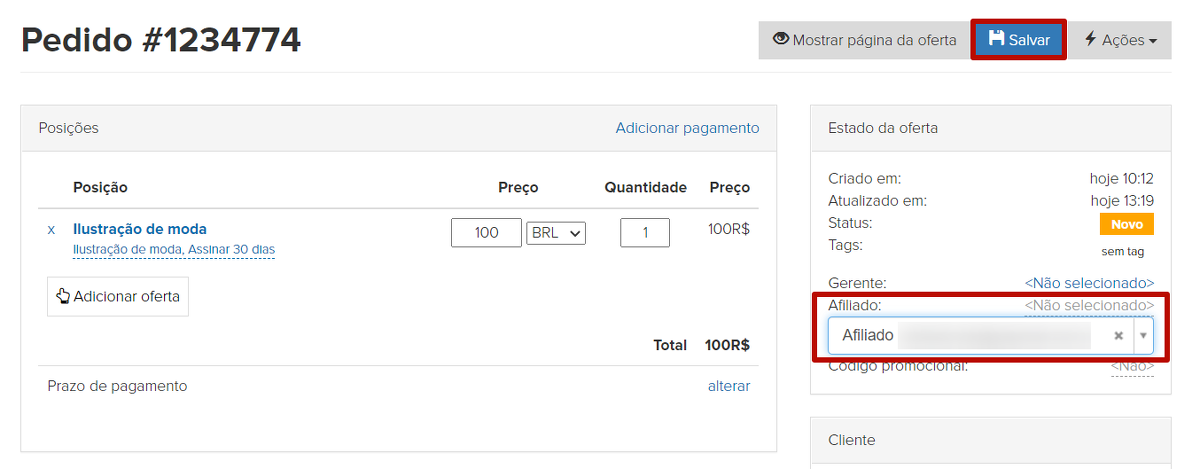Screen dimensions: 1200x469
Task: Open the BRL currency dropdown
Action: tap(556, 233)
